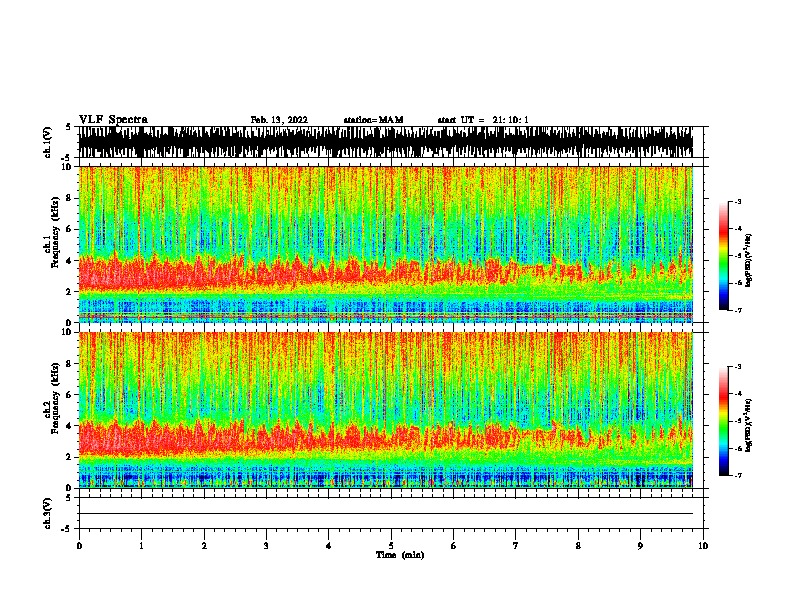Image resolution: width=792 pixels, height=612 pixels.
Task: Click time-axis tick label "0"
Action: coord(79,546)
